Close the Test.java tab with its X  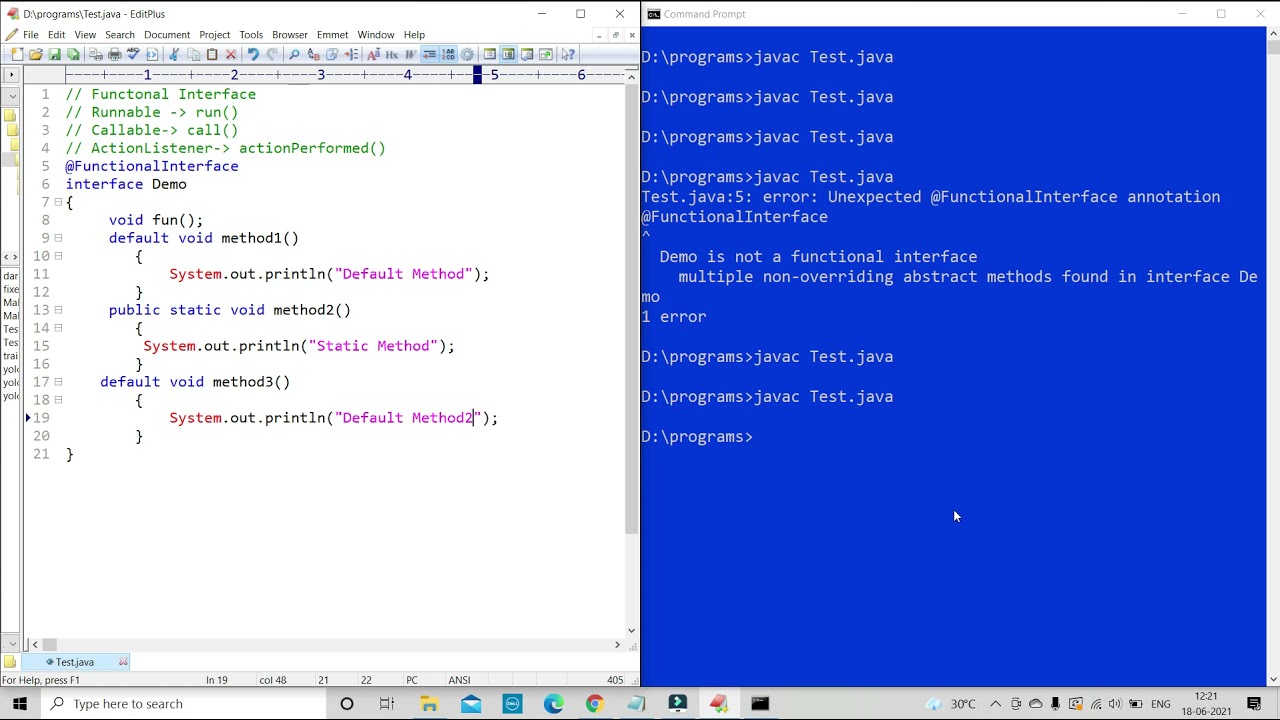coord(123,662)
